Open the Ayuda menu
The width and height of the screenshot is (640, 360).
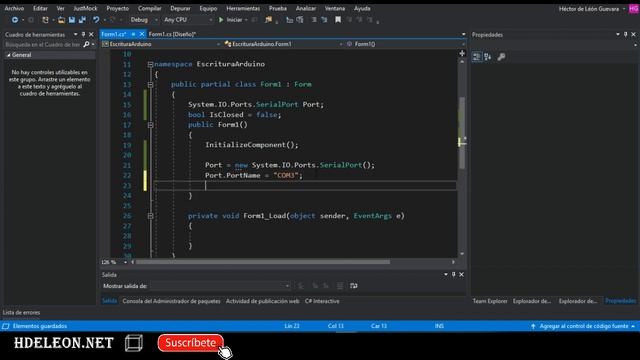[x=362, y=8]
